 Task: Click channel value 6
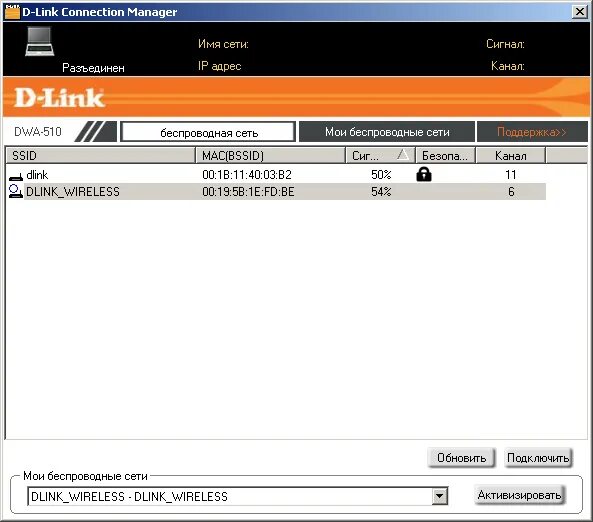511,192
